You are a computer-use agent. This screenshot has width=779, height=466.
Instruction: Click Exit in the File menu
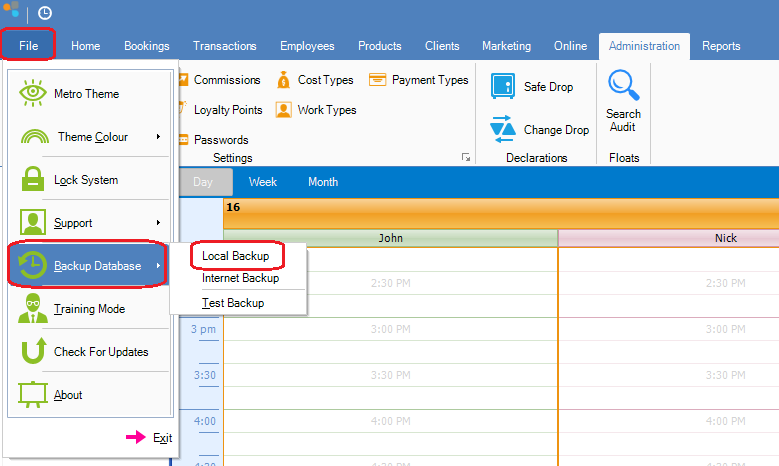(x=162, y=438)
